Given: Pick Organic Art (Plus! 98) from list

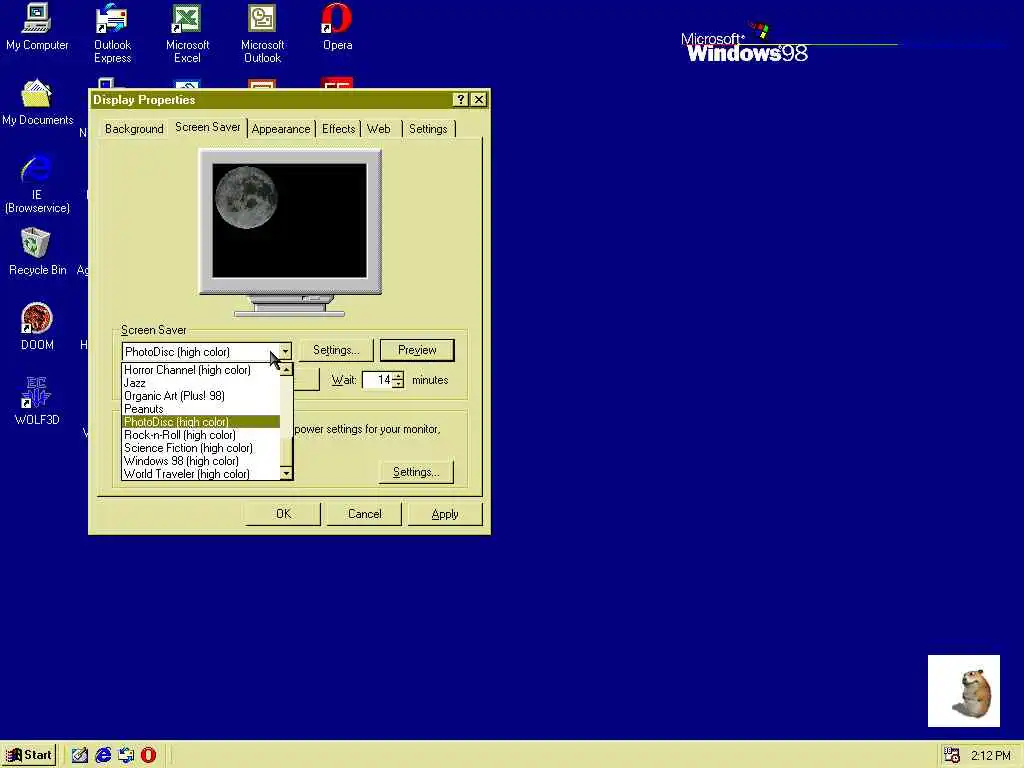Looking at the screenshot, I should point(200,396).
